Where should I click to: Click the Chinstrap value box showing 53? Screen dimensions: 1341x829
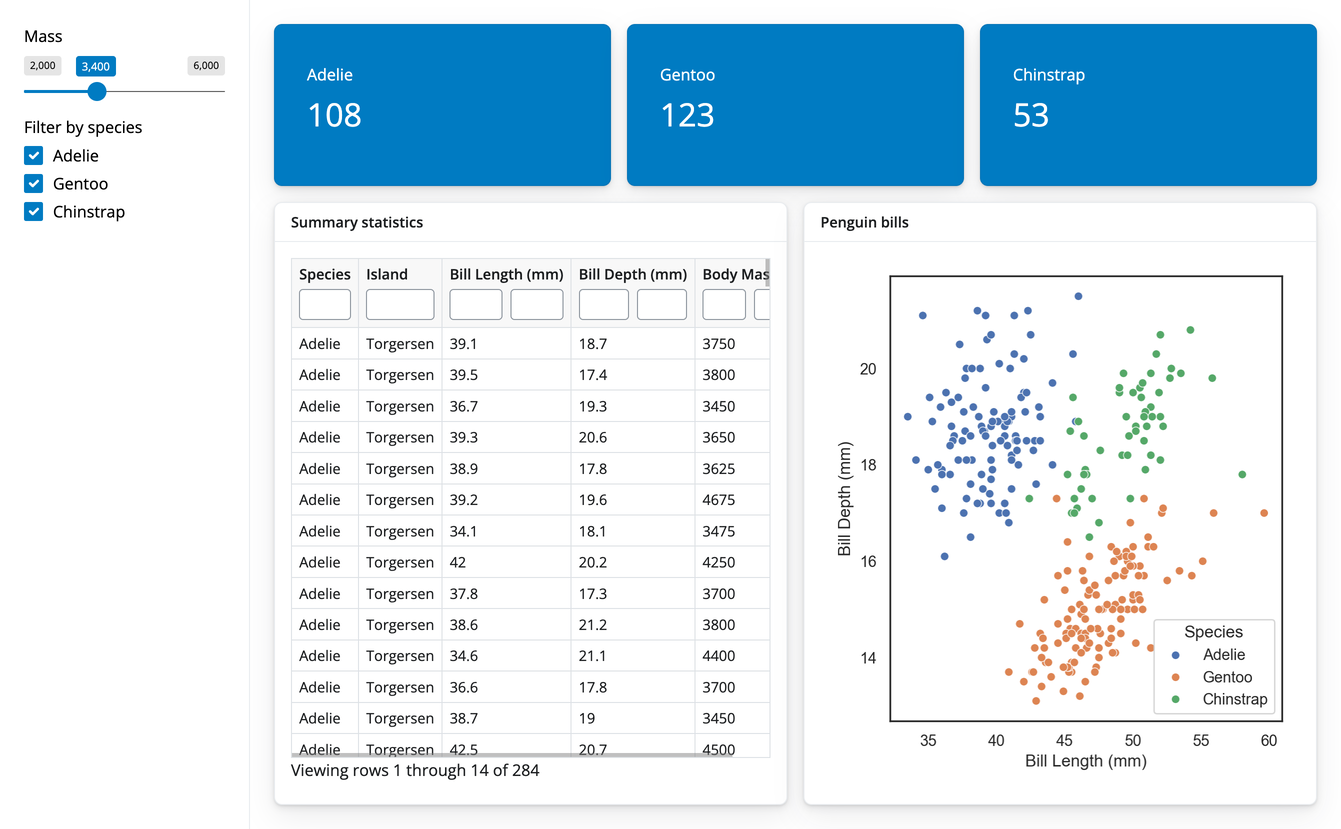click(1148, 105)
